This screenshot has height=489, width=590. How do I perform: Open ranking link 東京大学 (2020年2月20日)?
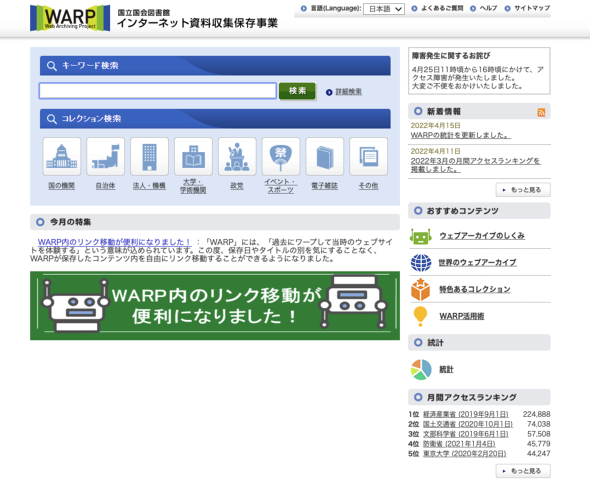point(464,454)
